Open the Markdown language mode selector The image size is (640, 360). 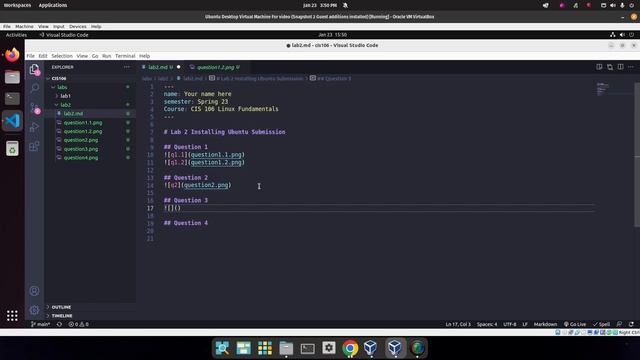point(545,324)
